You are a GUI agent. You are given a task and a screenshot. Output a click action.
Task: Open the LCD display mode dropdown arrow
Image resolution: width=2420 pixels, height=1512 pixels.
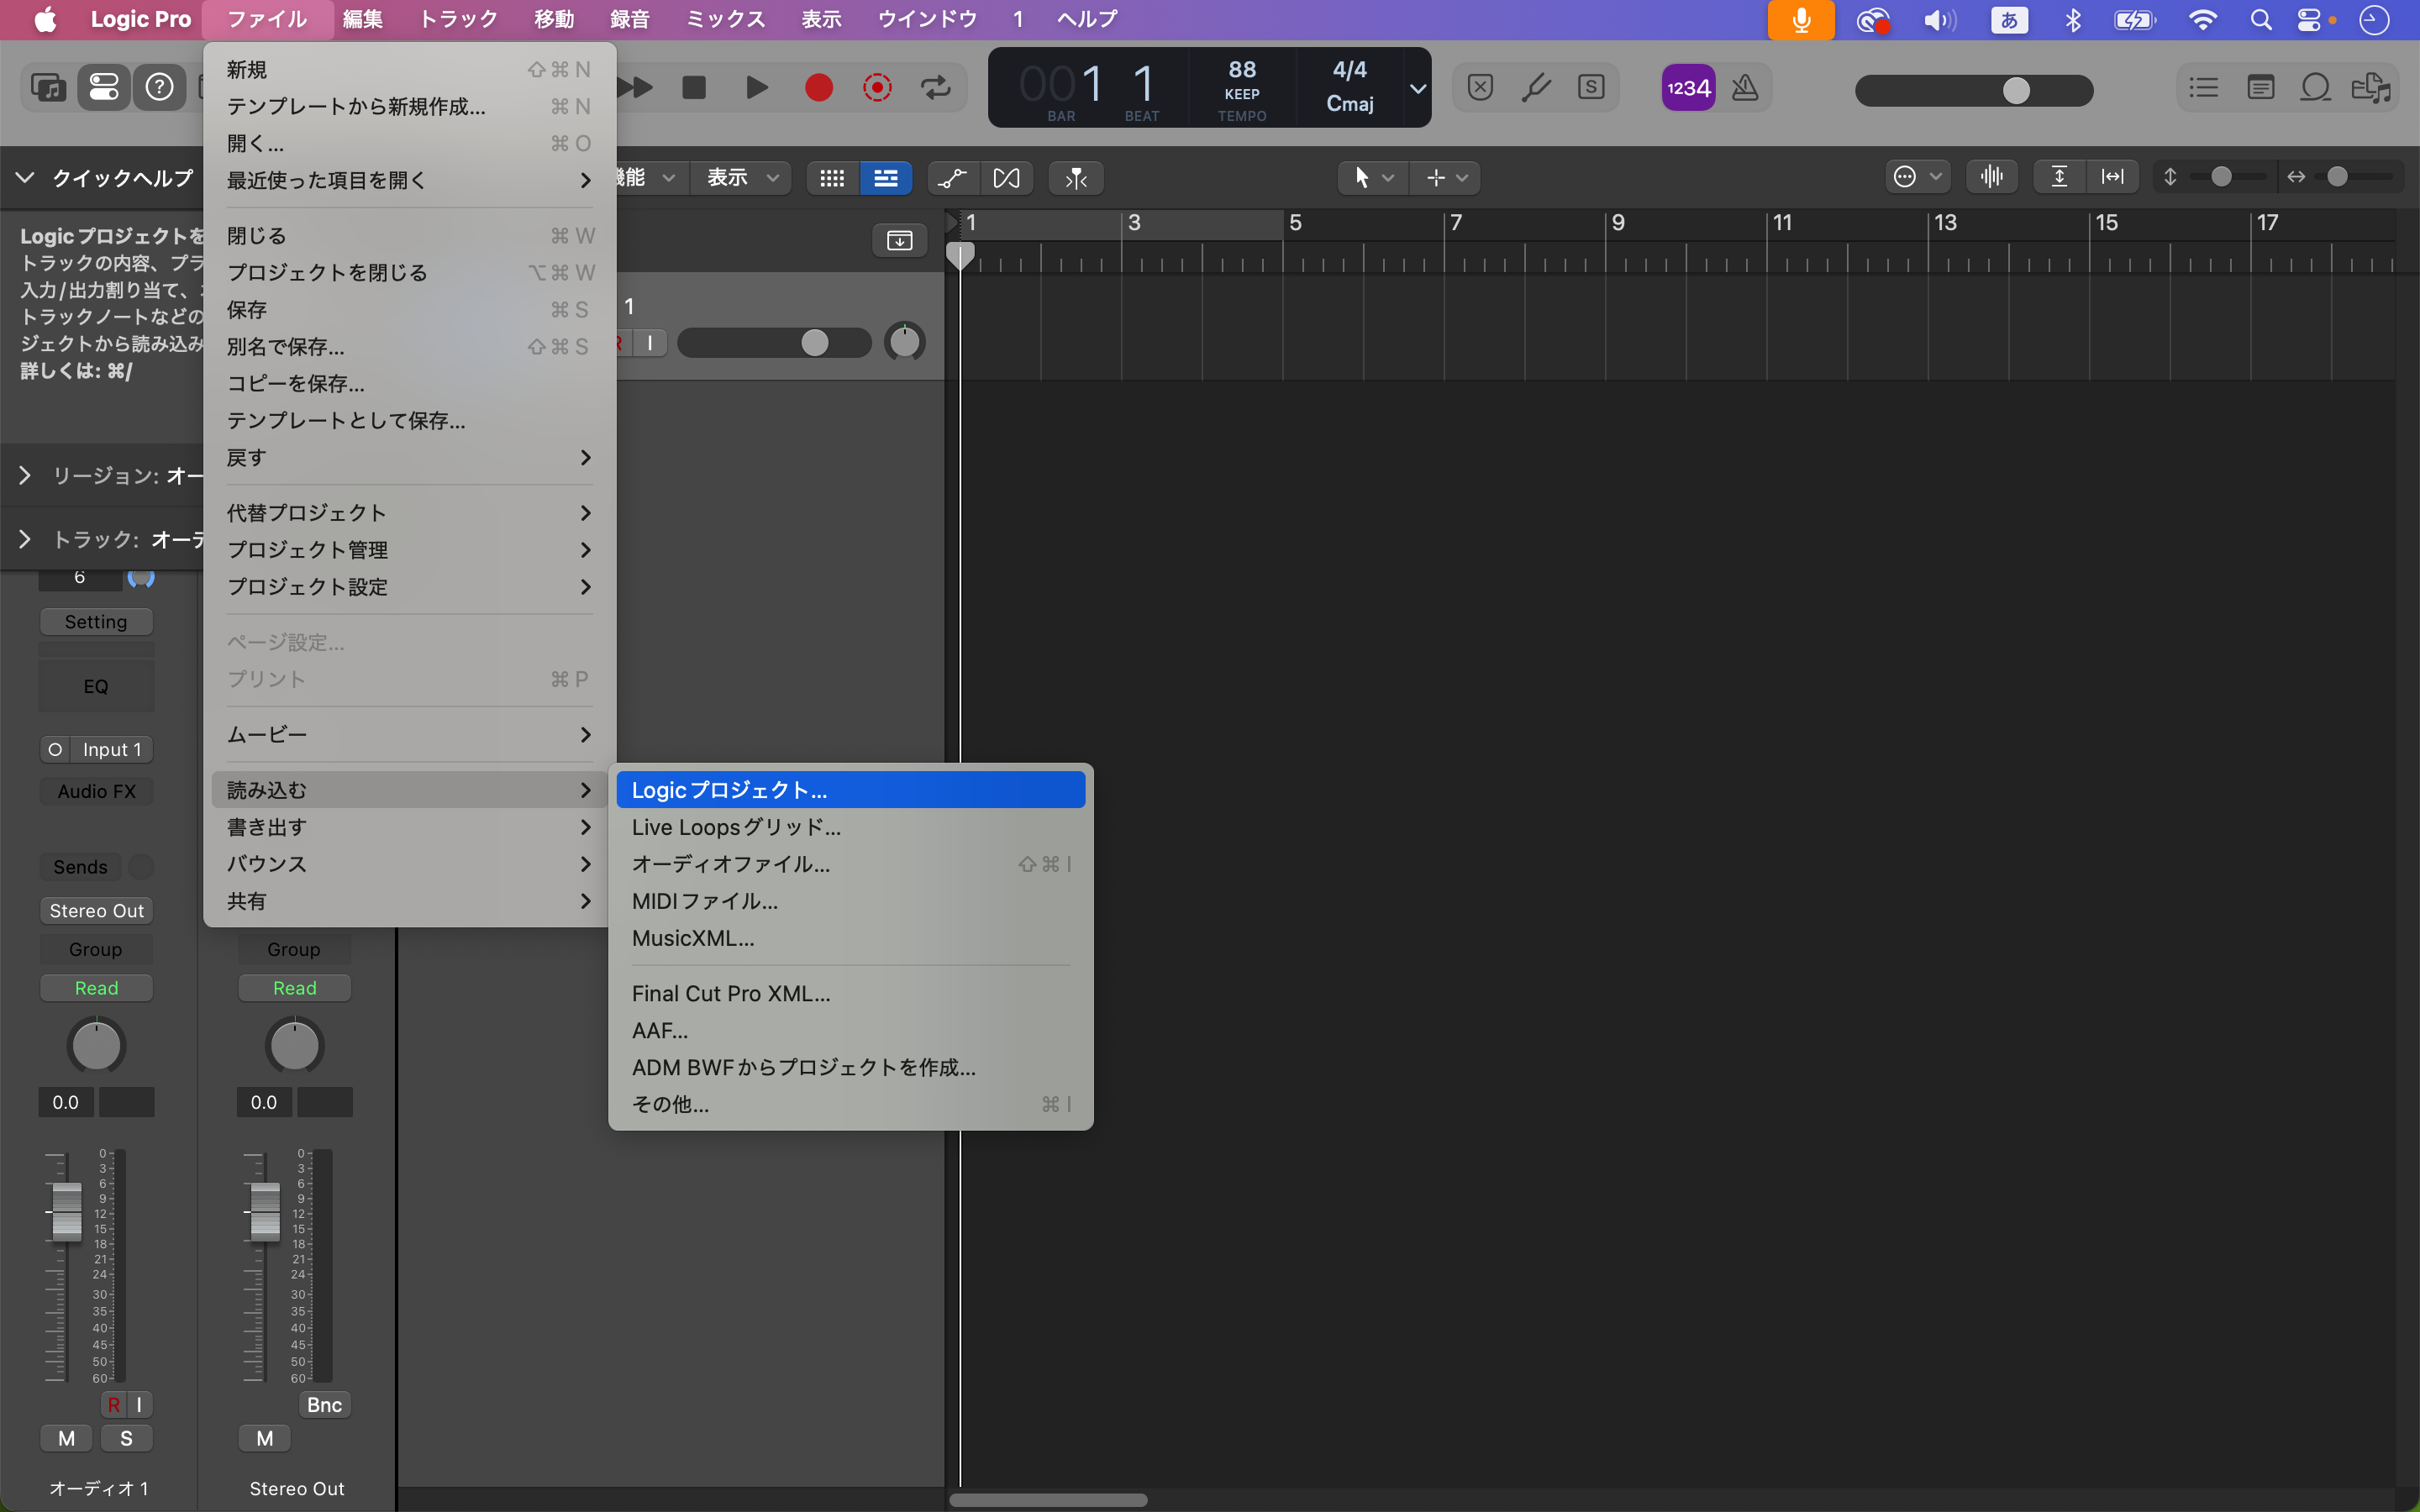[1417, 88]
